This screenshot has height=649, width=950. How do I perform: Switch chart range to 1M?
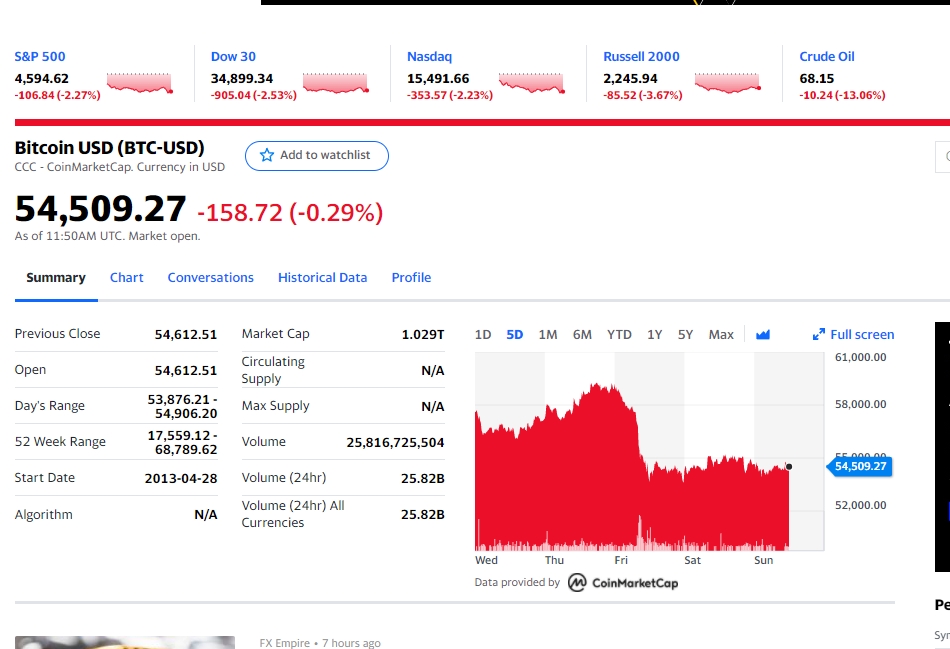(548, 334)
